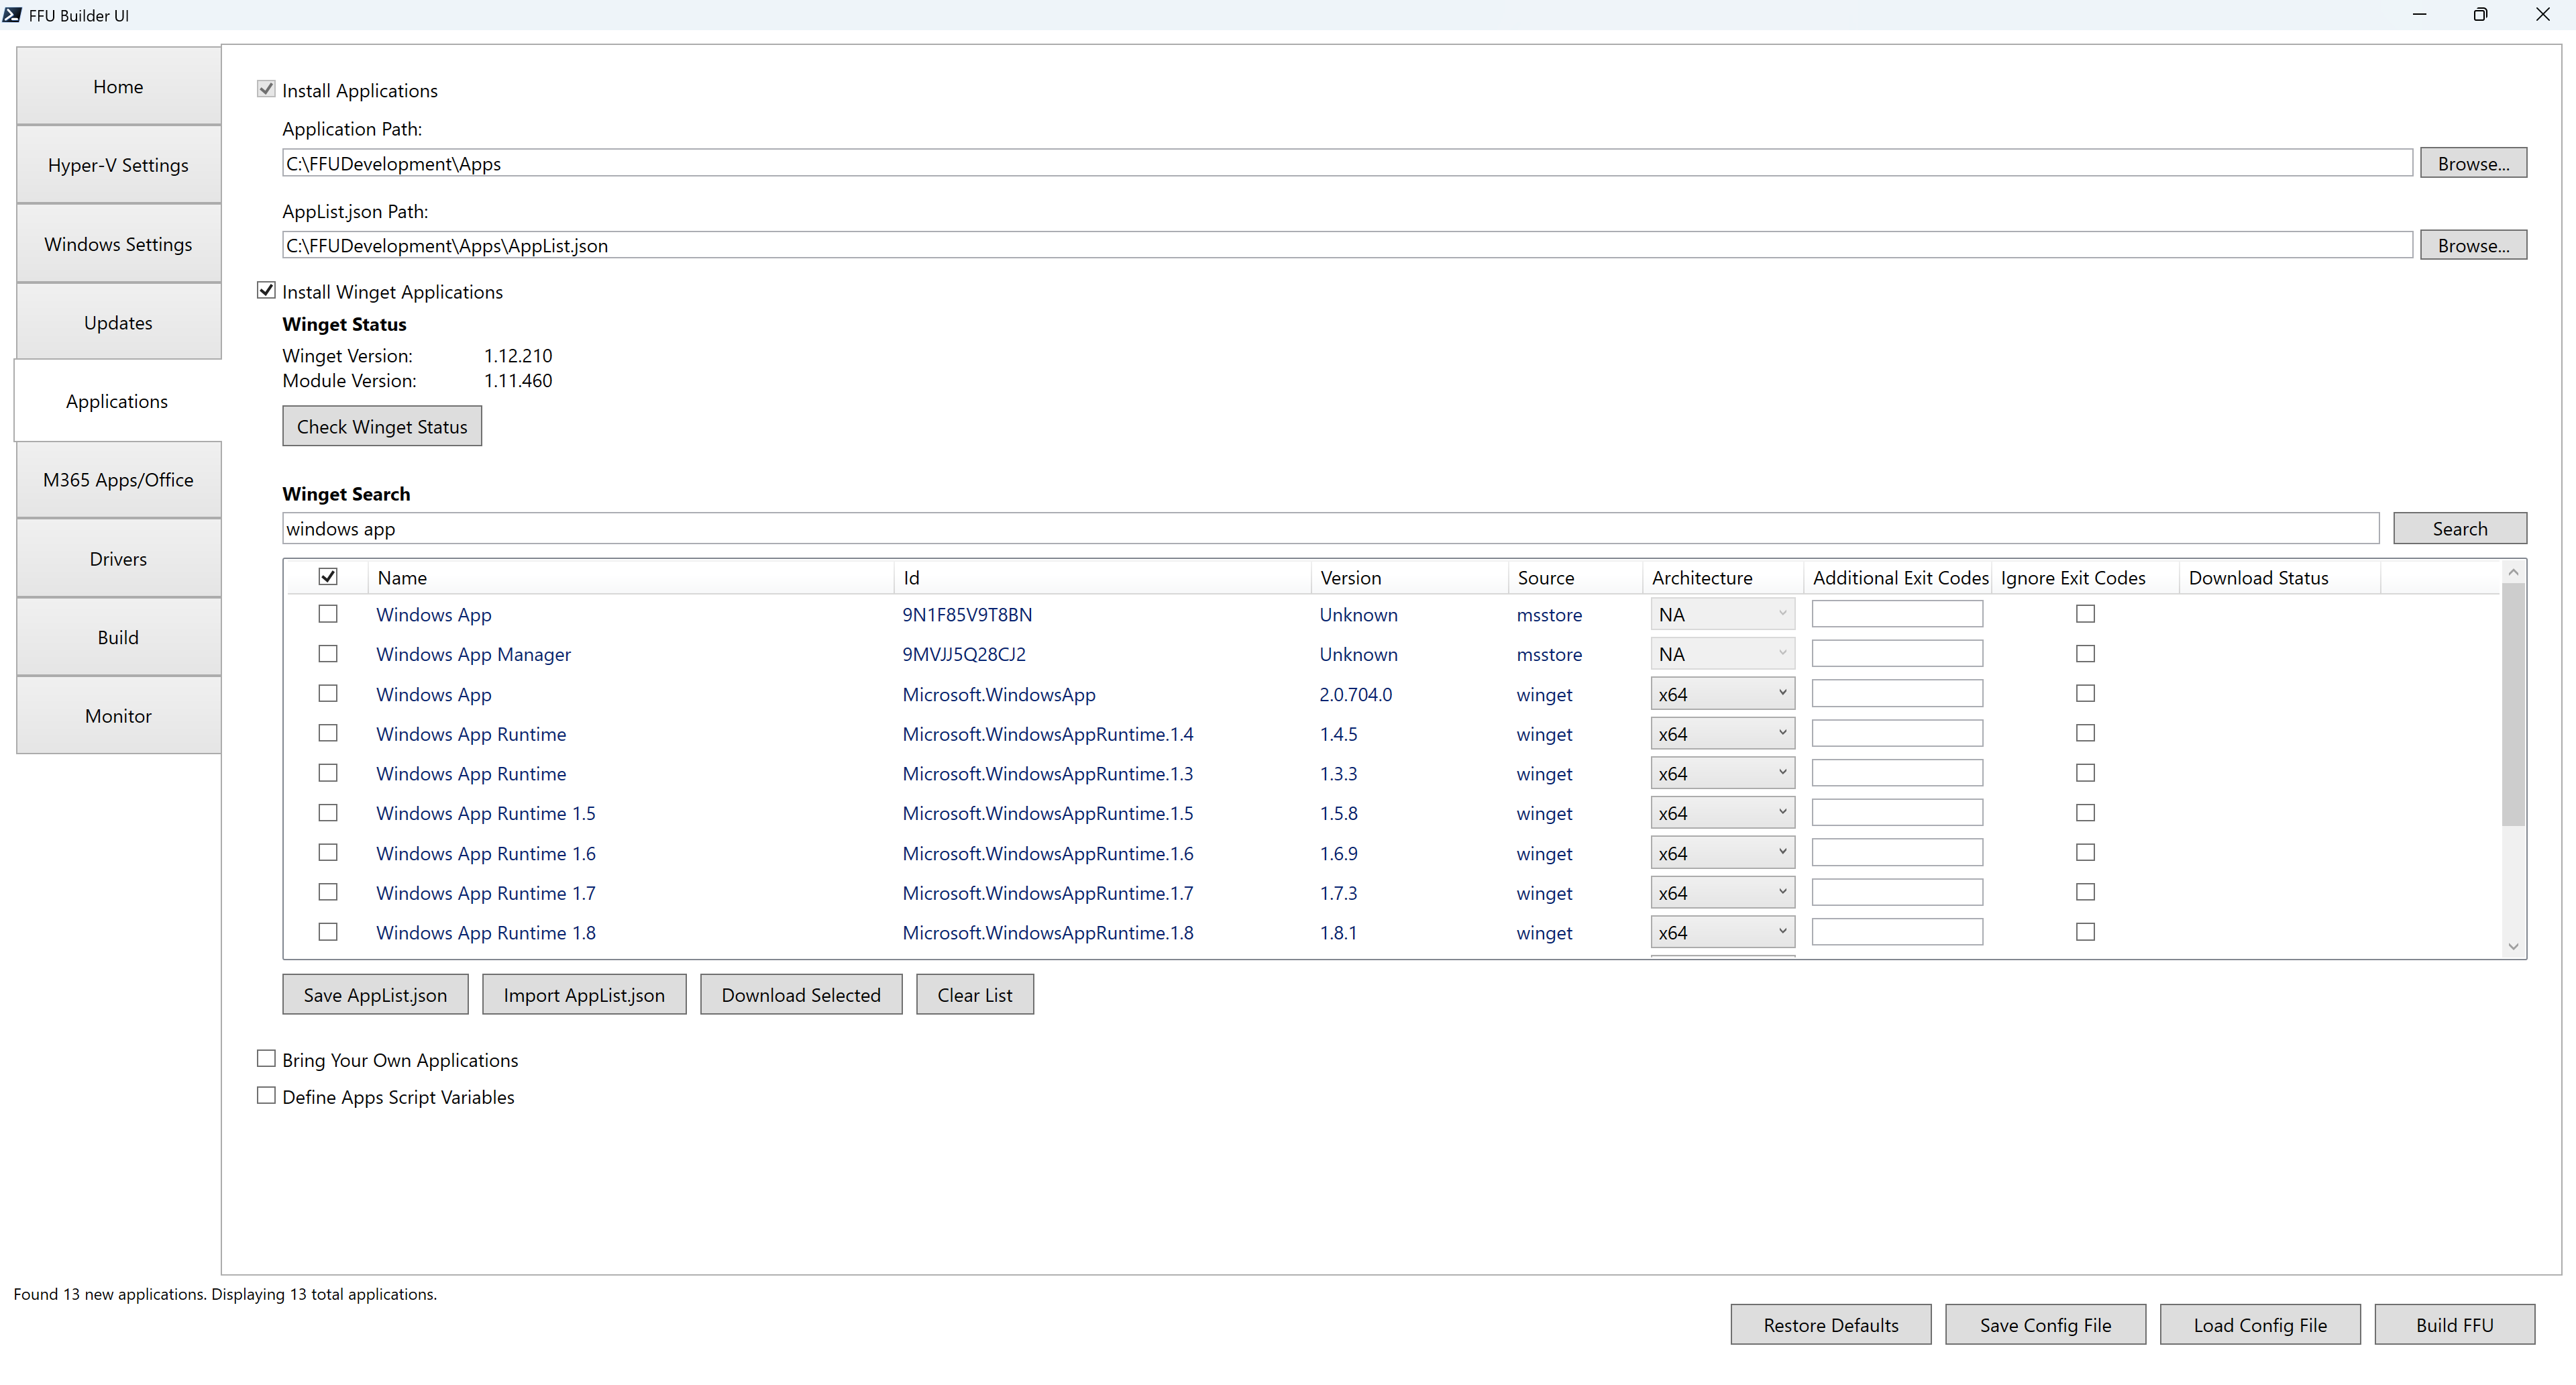Screen dimensions: 2576x1385
Task: Click the Check Winget Status button
Action: [x=381, y=425]
